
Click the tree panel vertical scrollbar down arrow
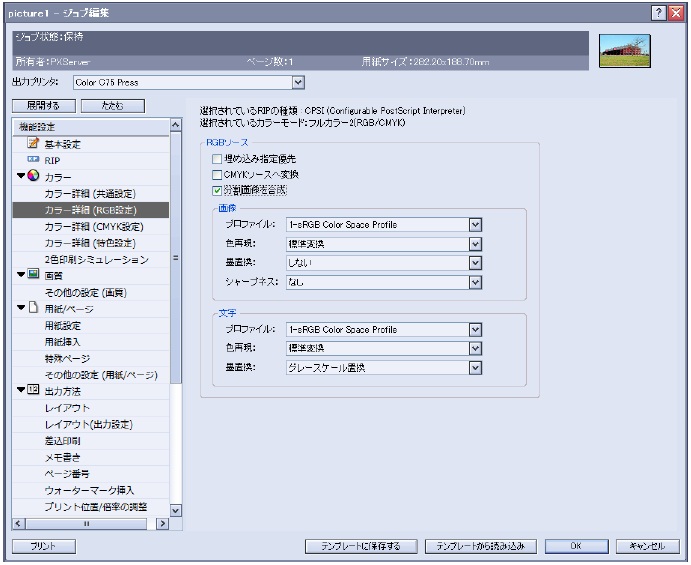[176, 510]
